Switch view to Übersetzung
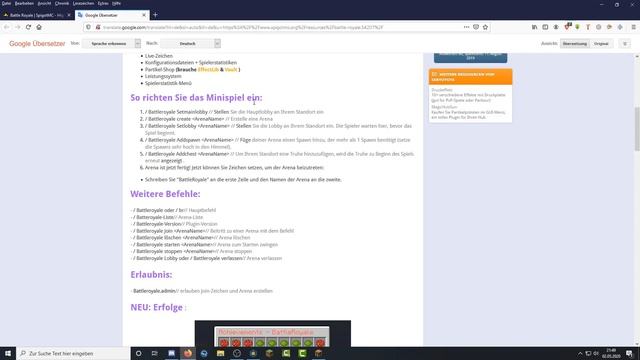 575,43
